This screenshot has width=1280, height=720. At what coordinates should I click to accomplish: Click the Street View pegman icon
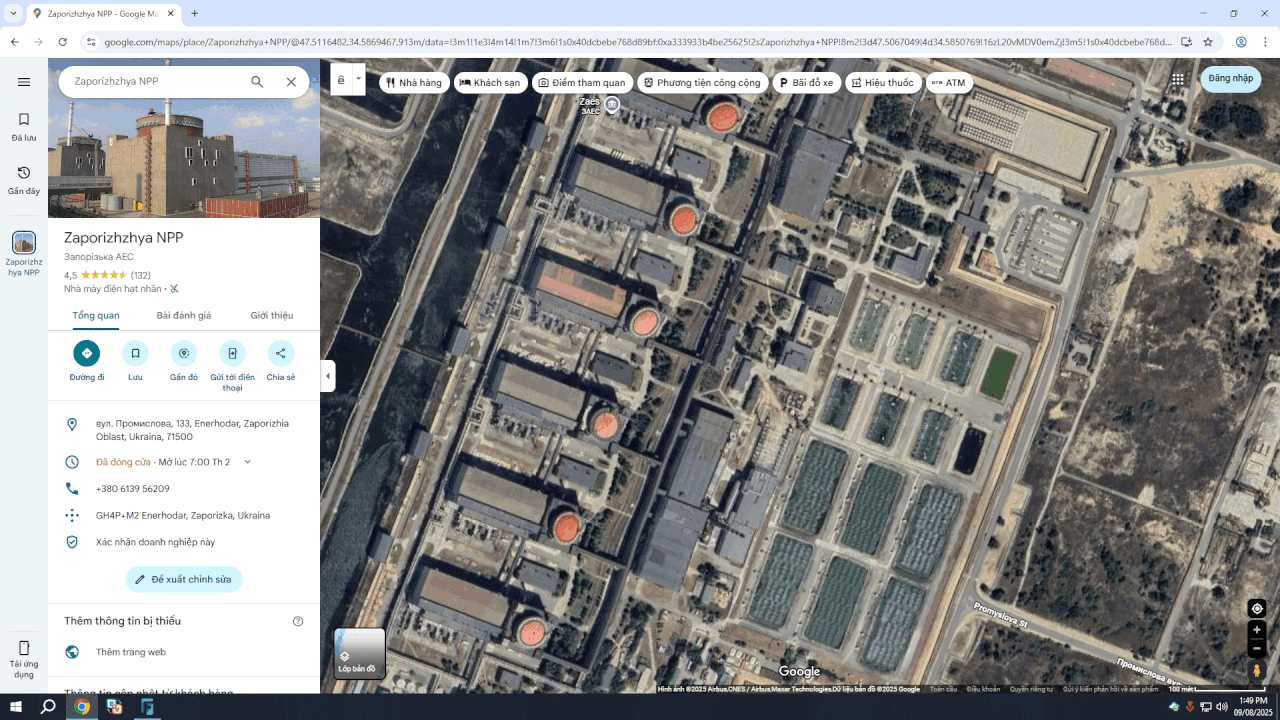pyautogui.click(x=1257, y=670)
